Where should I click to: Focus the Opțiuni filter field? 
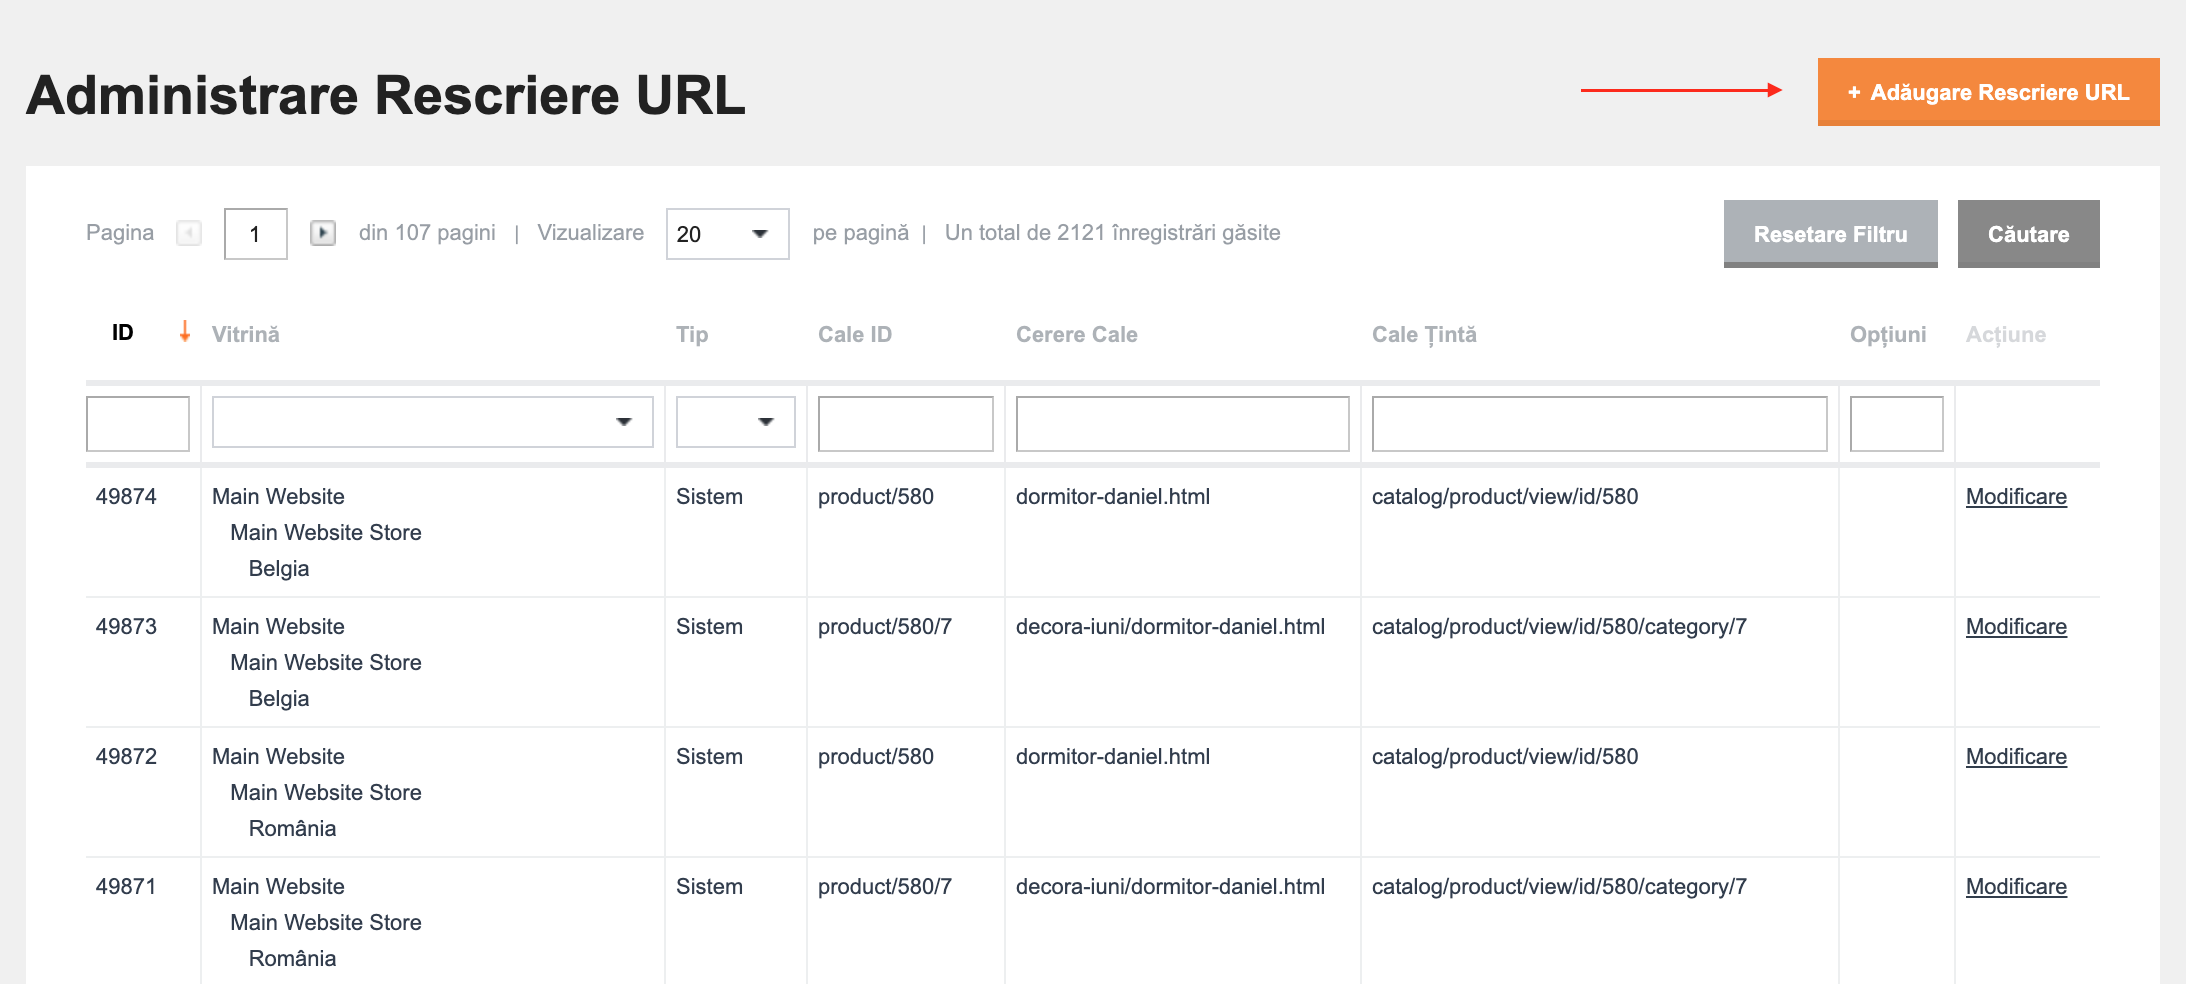(1896, 424)
